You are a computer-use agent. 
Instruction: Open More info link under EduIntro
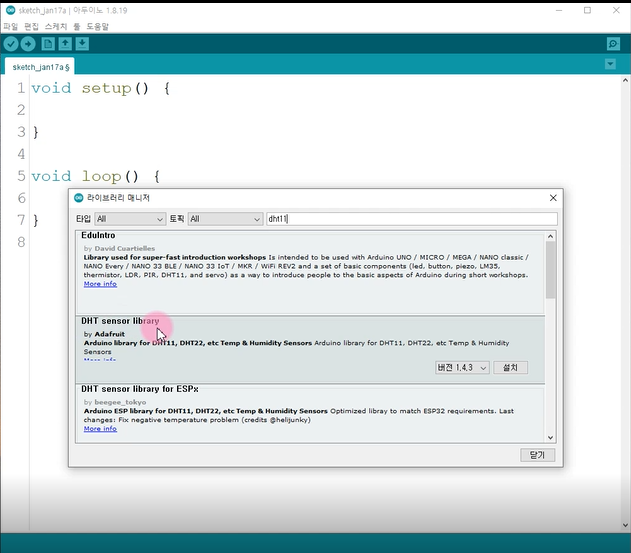coord(100,284)
